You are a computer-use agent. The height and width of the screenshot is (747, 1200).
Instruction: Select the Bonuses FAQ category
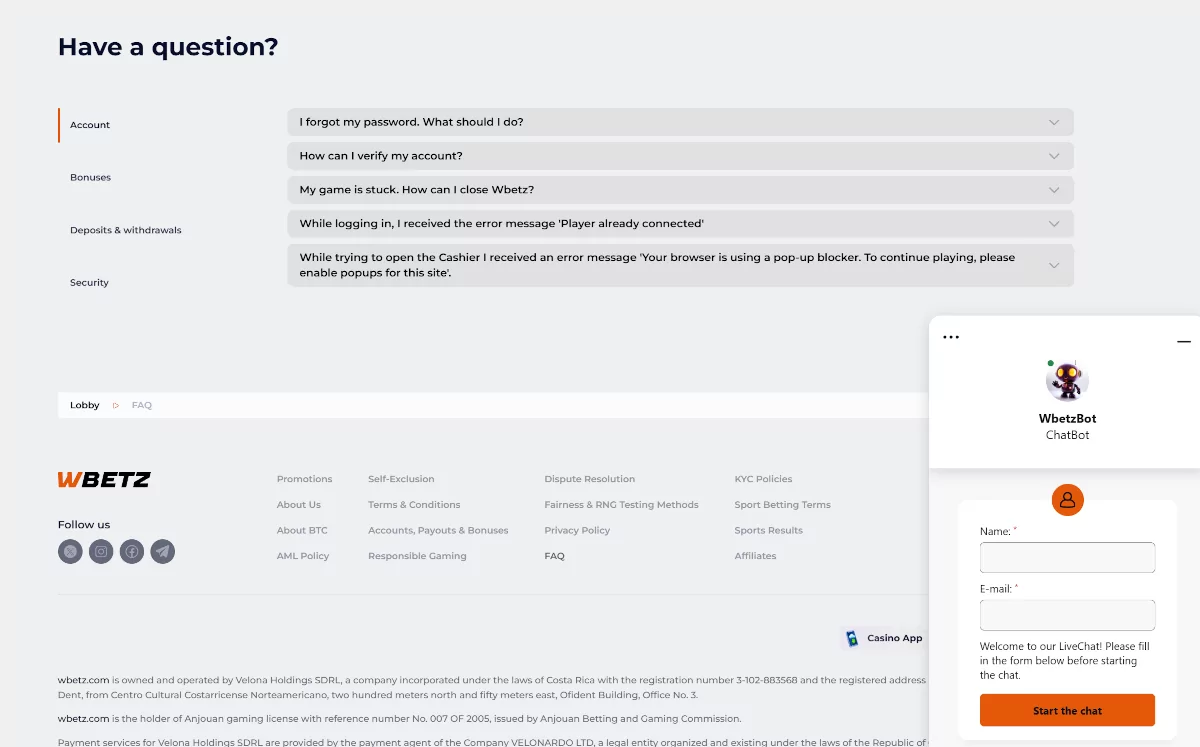(90, 177)
